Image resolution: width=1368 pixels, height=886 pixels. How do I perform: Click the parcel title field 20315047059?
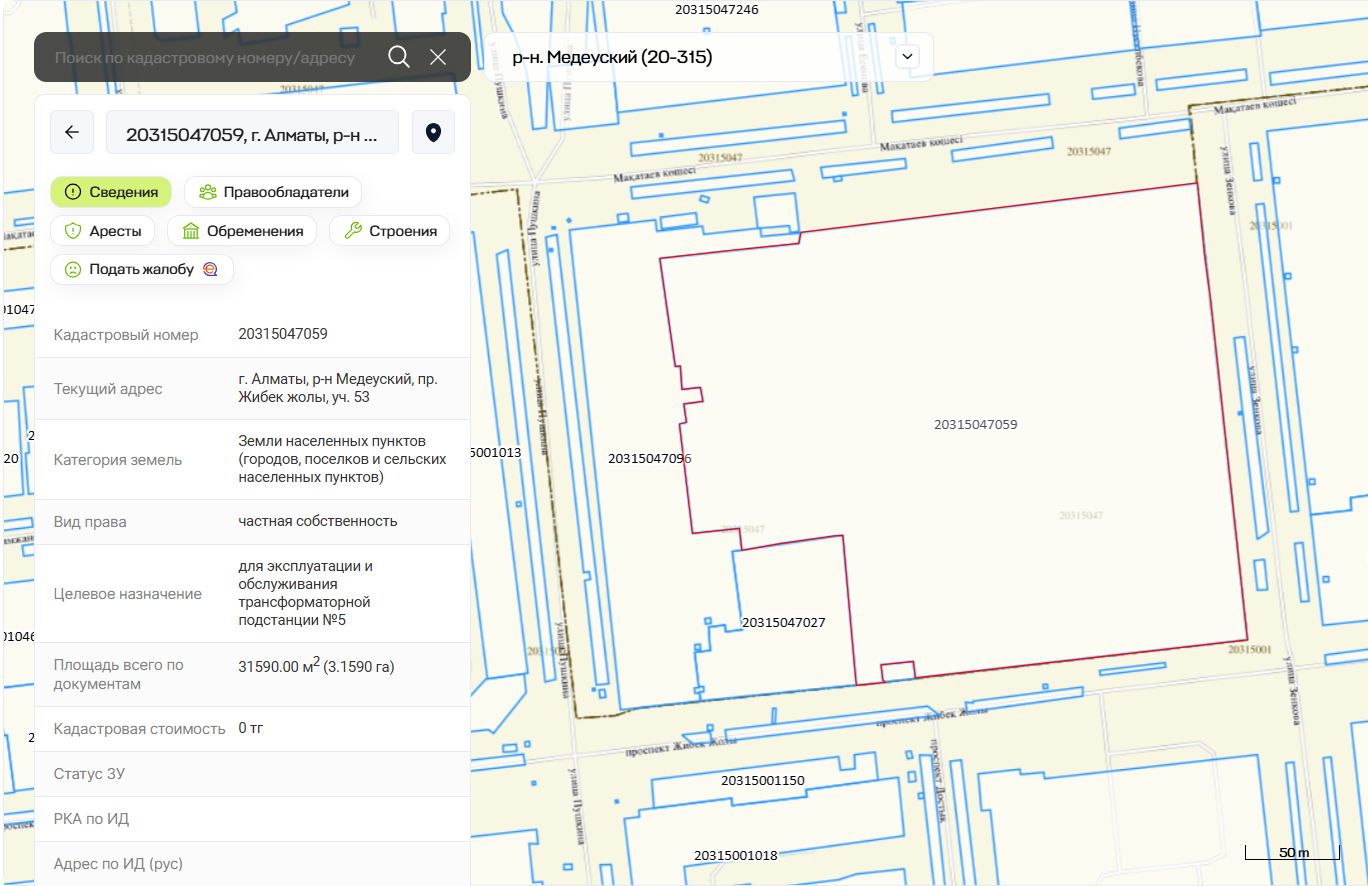(x=252, y=132)
